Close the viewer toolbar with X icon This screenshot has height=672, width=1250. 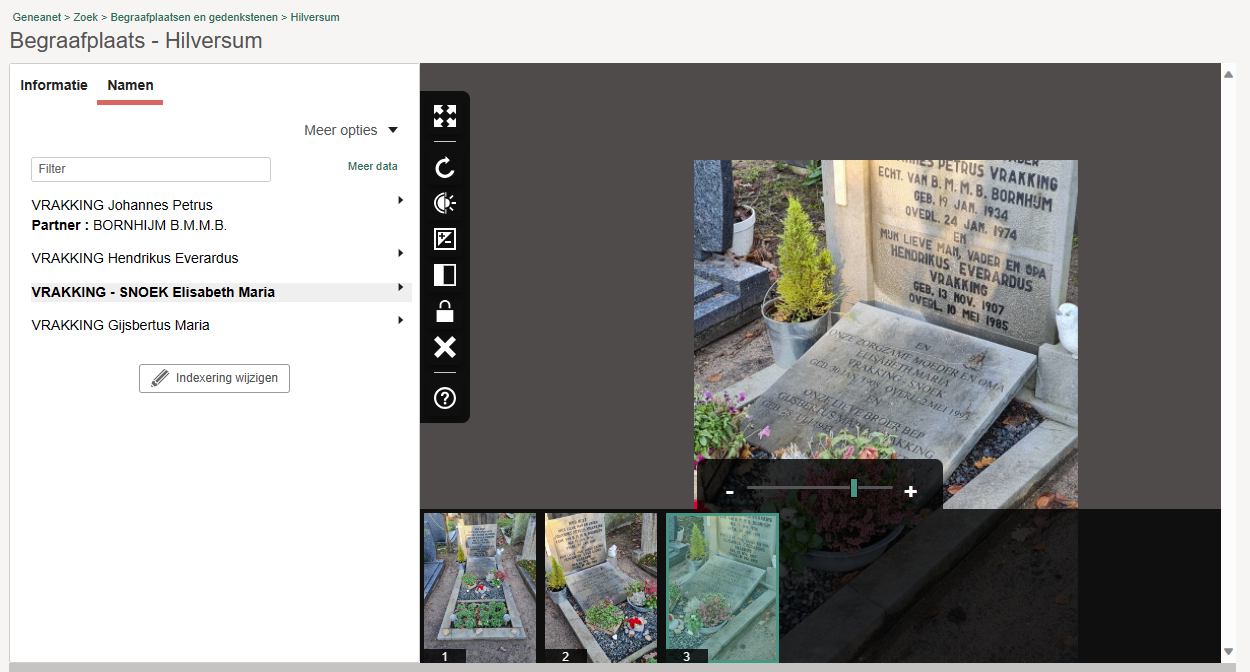point(445,347)
